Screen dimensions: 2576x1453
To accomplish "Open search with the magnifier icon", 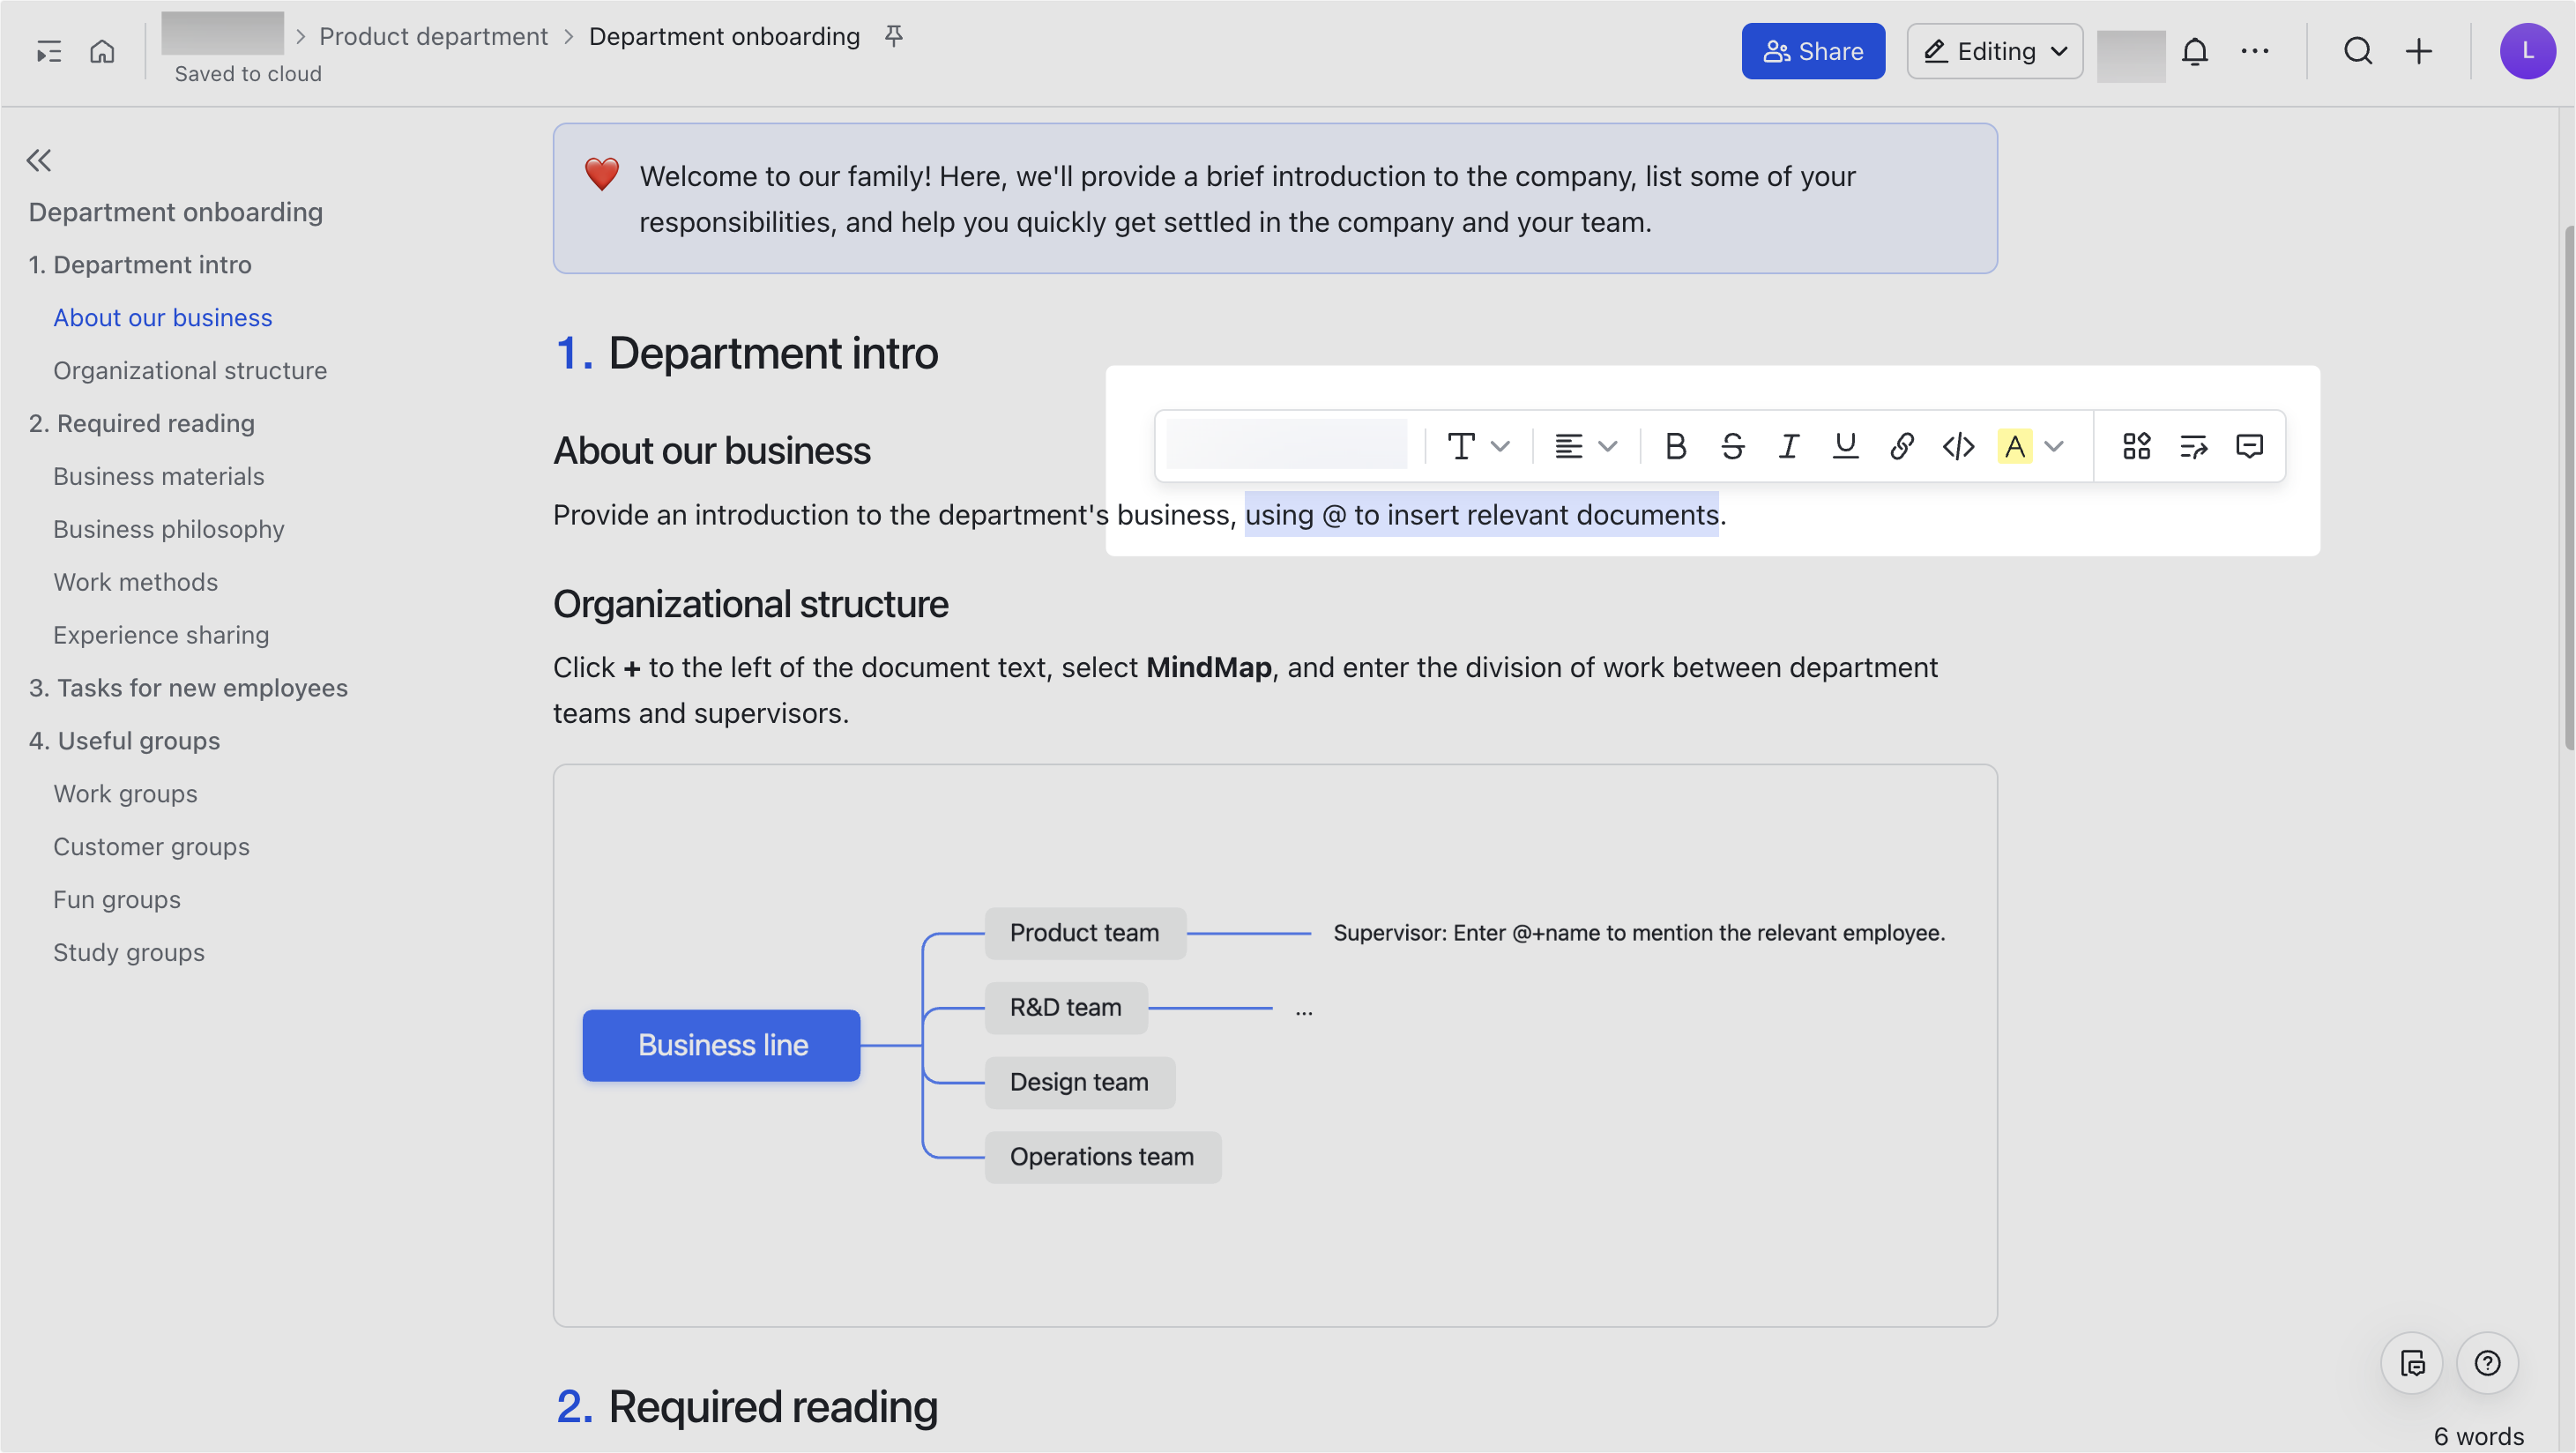I will tap(2358, 51).
